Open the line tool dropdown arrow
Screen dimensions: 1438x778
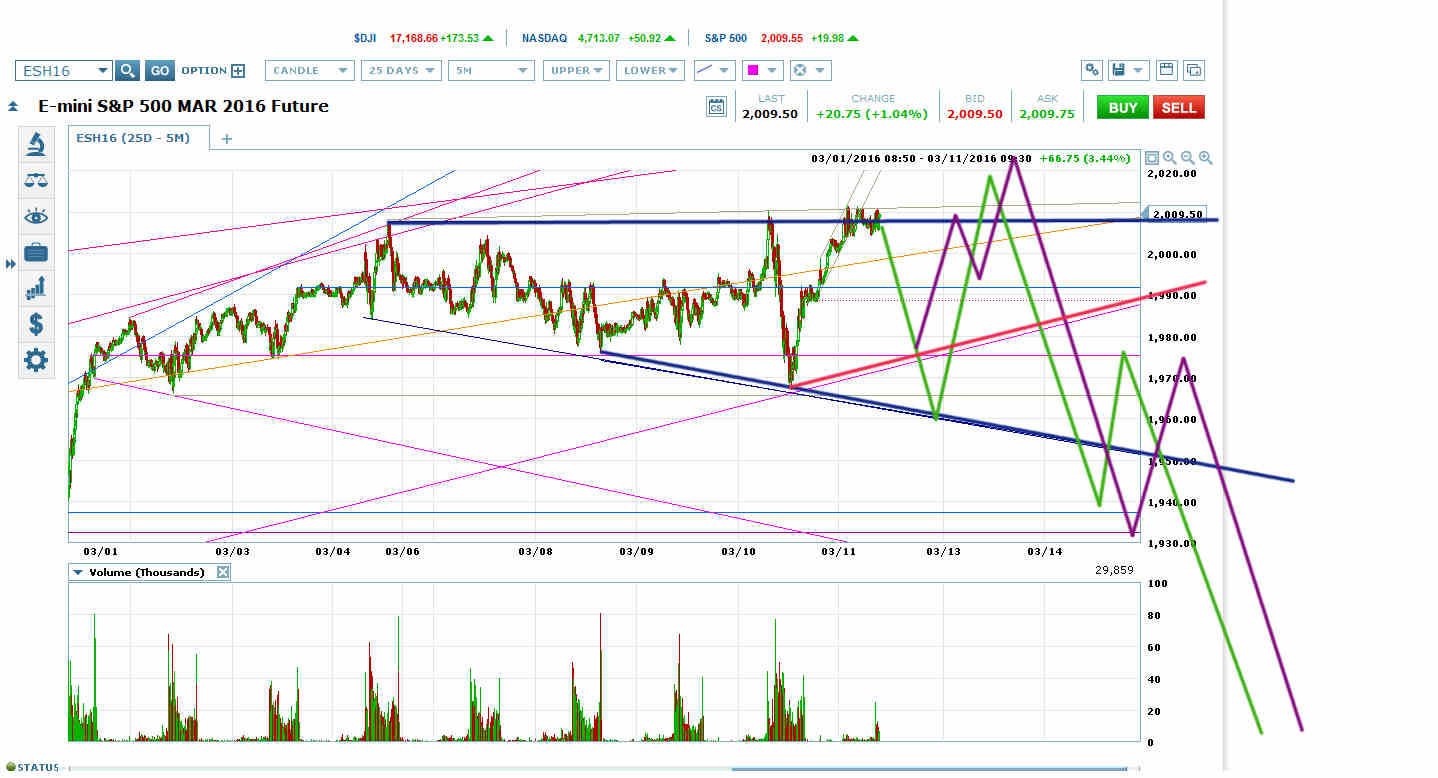[725, 70]
